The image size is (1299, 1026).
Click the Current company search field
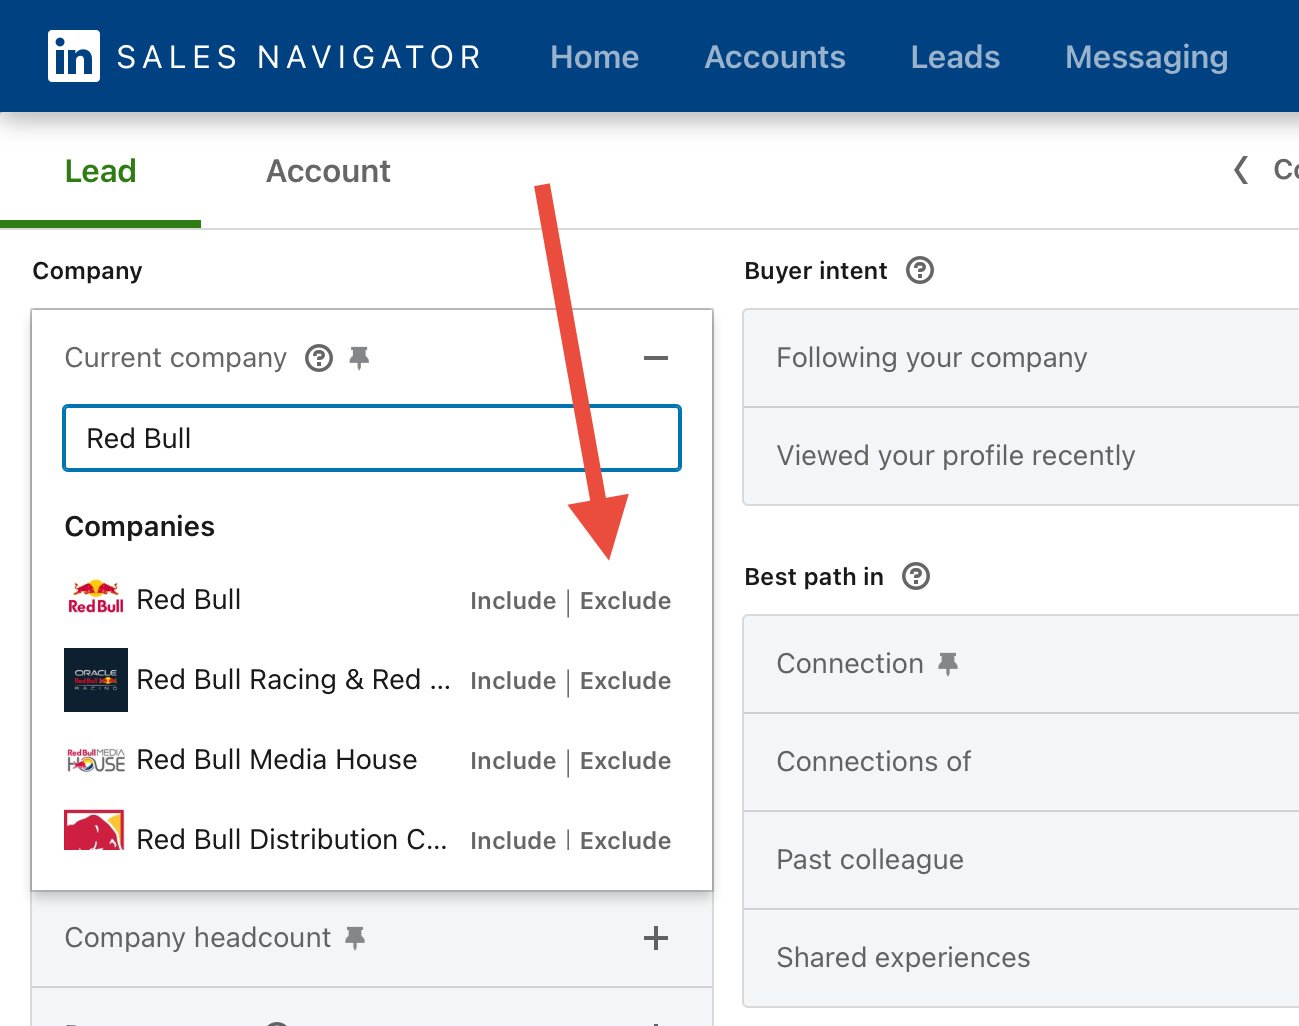click(x=372, y=438)
